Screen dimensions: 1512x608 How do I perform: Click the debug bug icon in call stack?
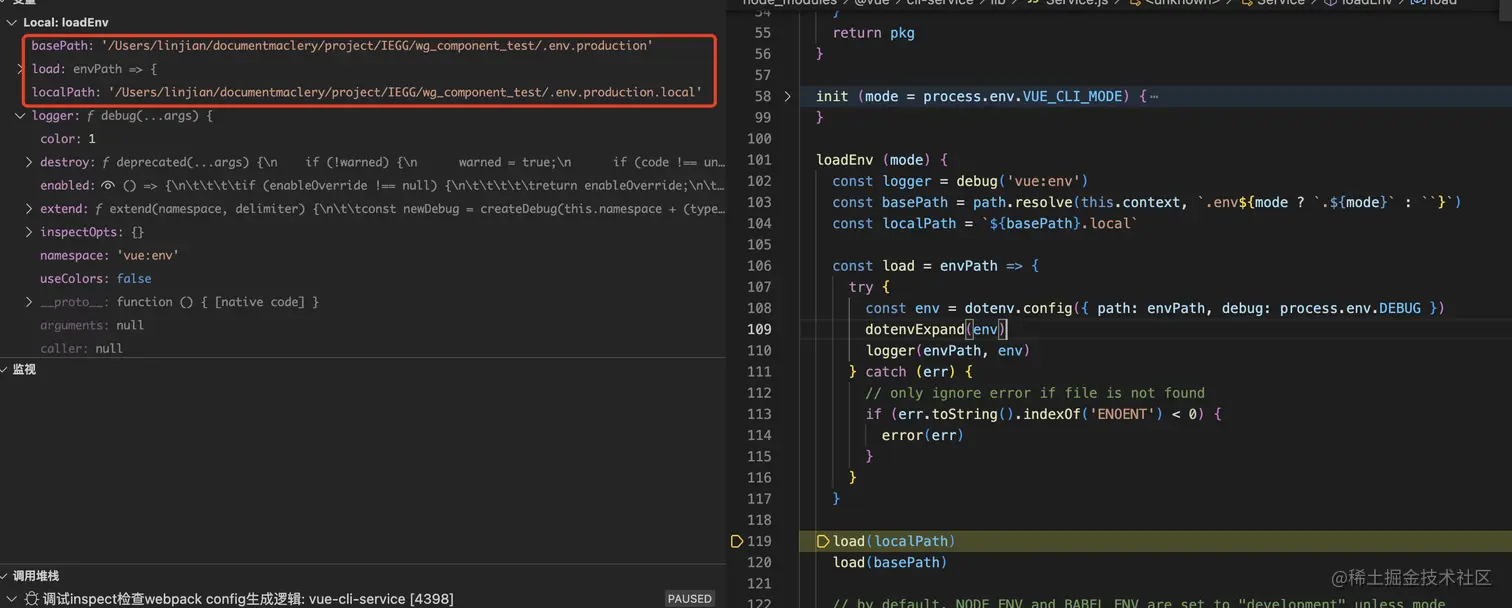pos(32,598)
